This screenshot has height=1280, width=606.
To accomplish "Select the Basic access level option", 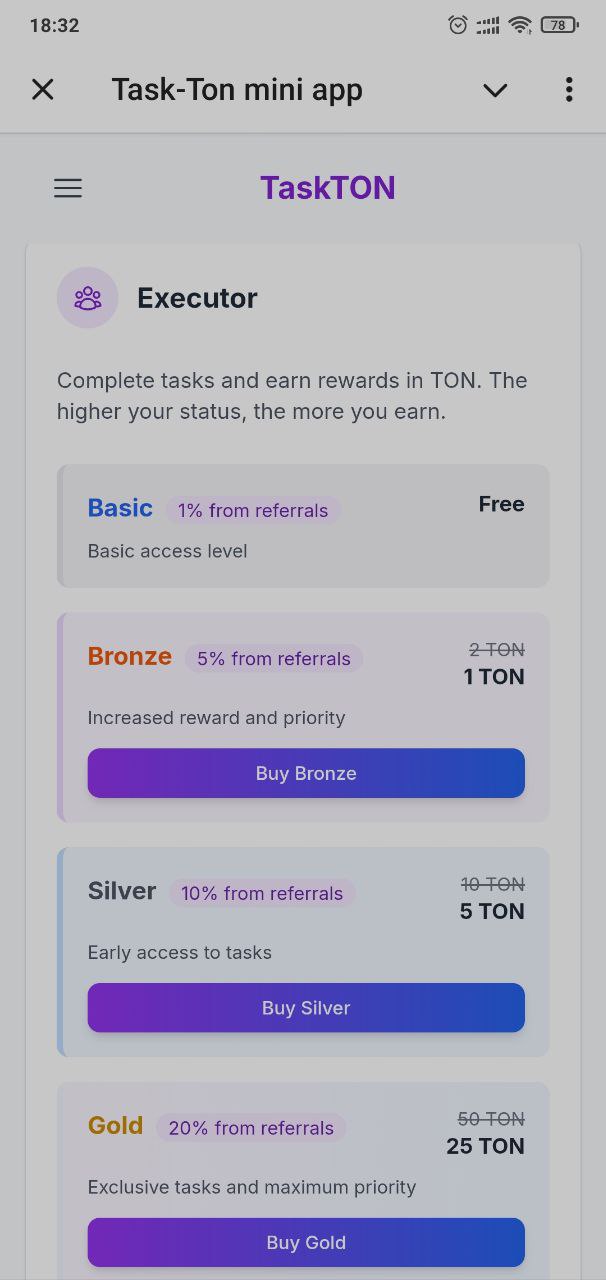I will [303, 525].
